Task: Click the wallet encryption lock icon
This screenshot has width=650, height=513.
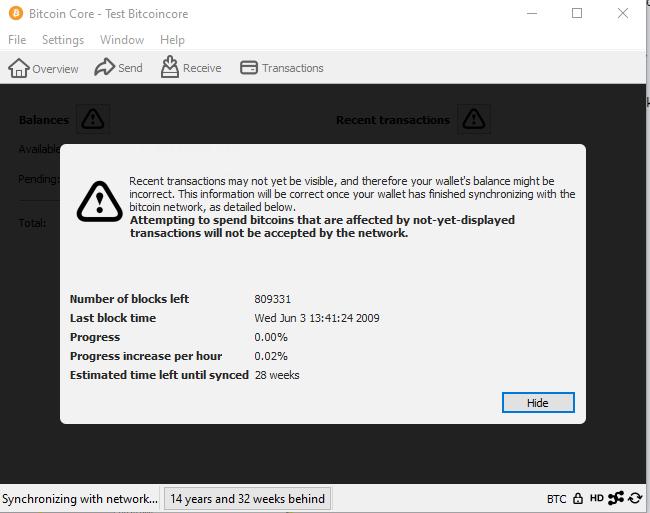Action: [x=577, y=498]
